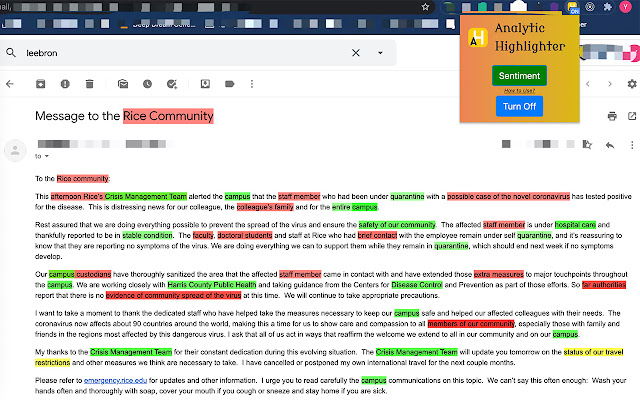The width and height of the screenshot is (640, 400).
Task: Delete the email with trash icon
Action: pyautogui.click(x=90, y=83)
